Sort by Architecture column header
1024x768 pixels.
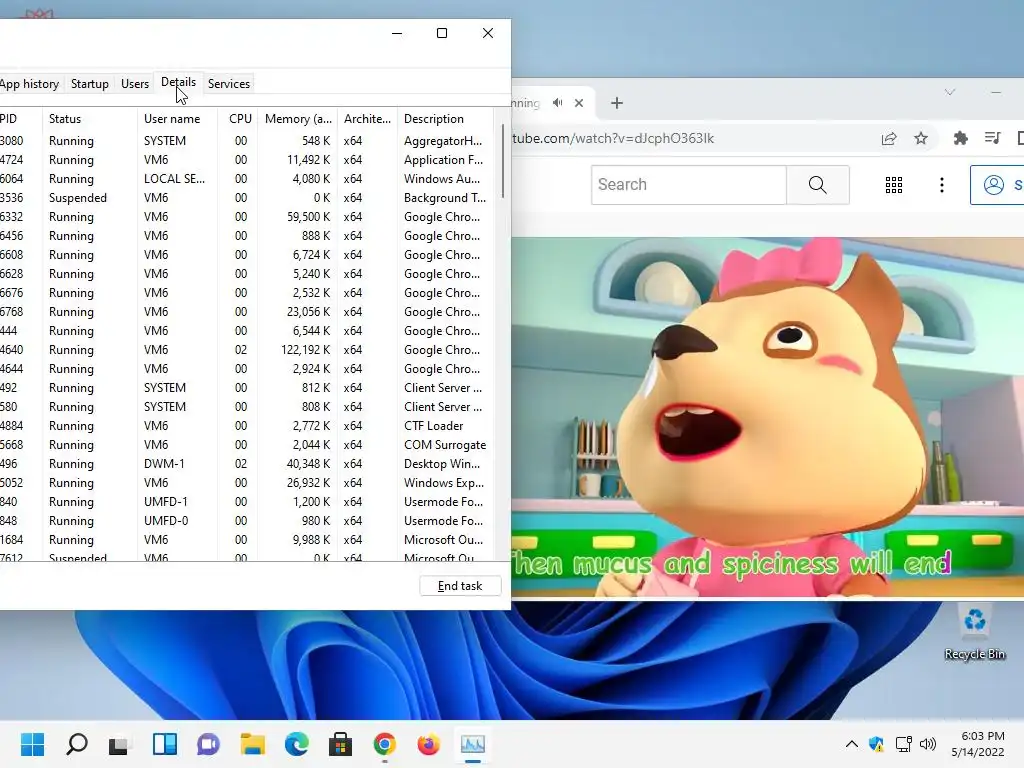367,119
